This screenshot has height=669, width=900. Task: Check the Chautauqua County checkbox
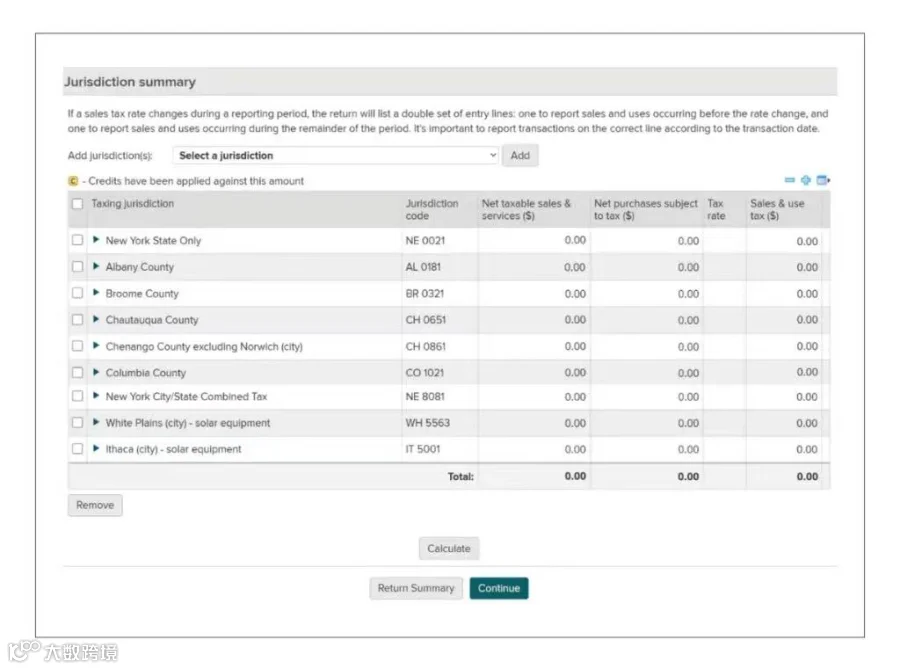pyautogui.click(x=77, y=320)
